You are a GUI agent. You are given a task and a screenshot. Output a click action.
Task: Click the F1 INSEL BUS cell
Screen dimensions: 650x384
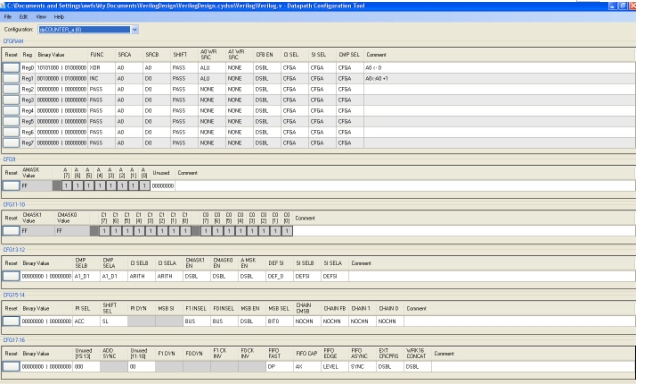[x=197, y=321]
